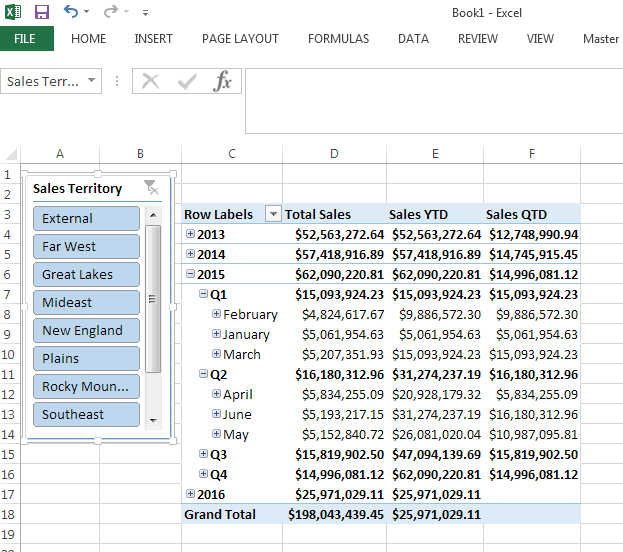Viewport: 623px width, 552px height.
Task: Click the Insert Function fx icon
Action: point(223,81)
